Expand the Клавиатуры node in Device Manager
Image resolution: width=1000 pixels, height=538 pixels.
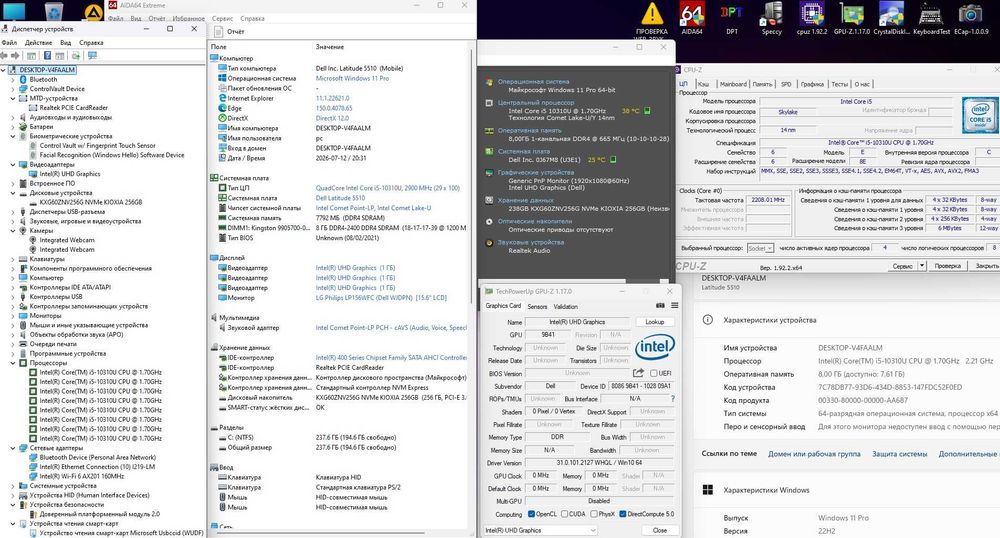coord(13,259)
